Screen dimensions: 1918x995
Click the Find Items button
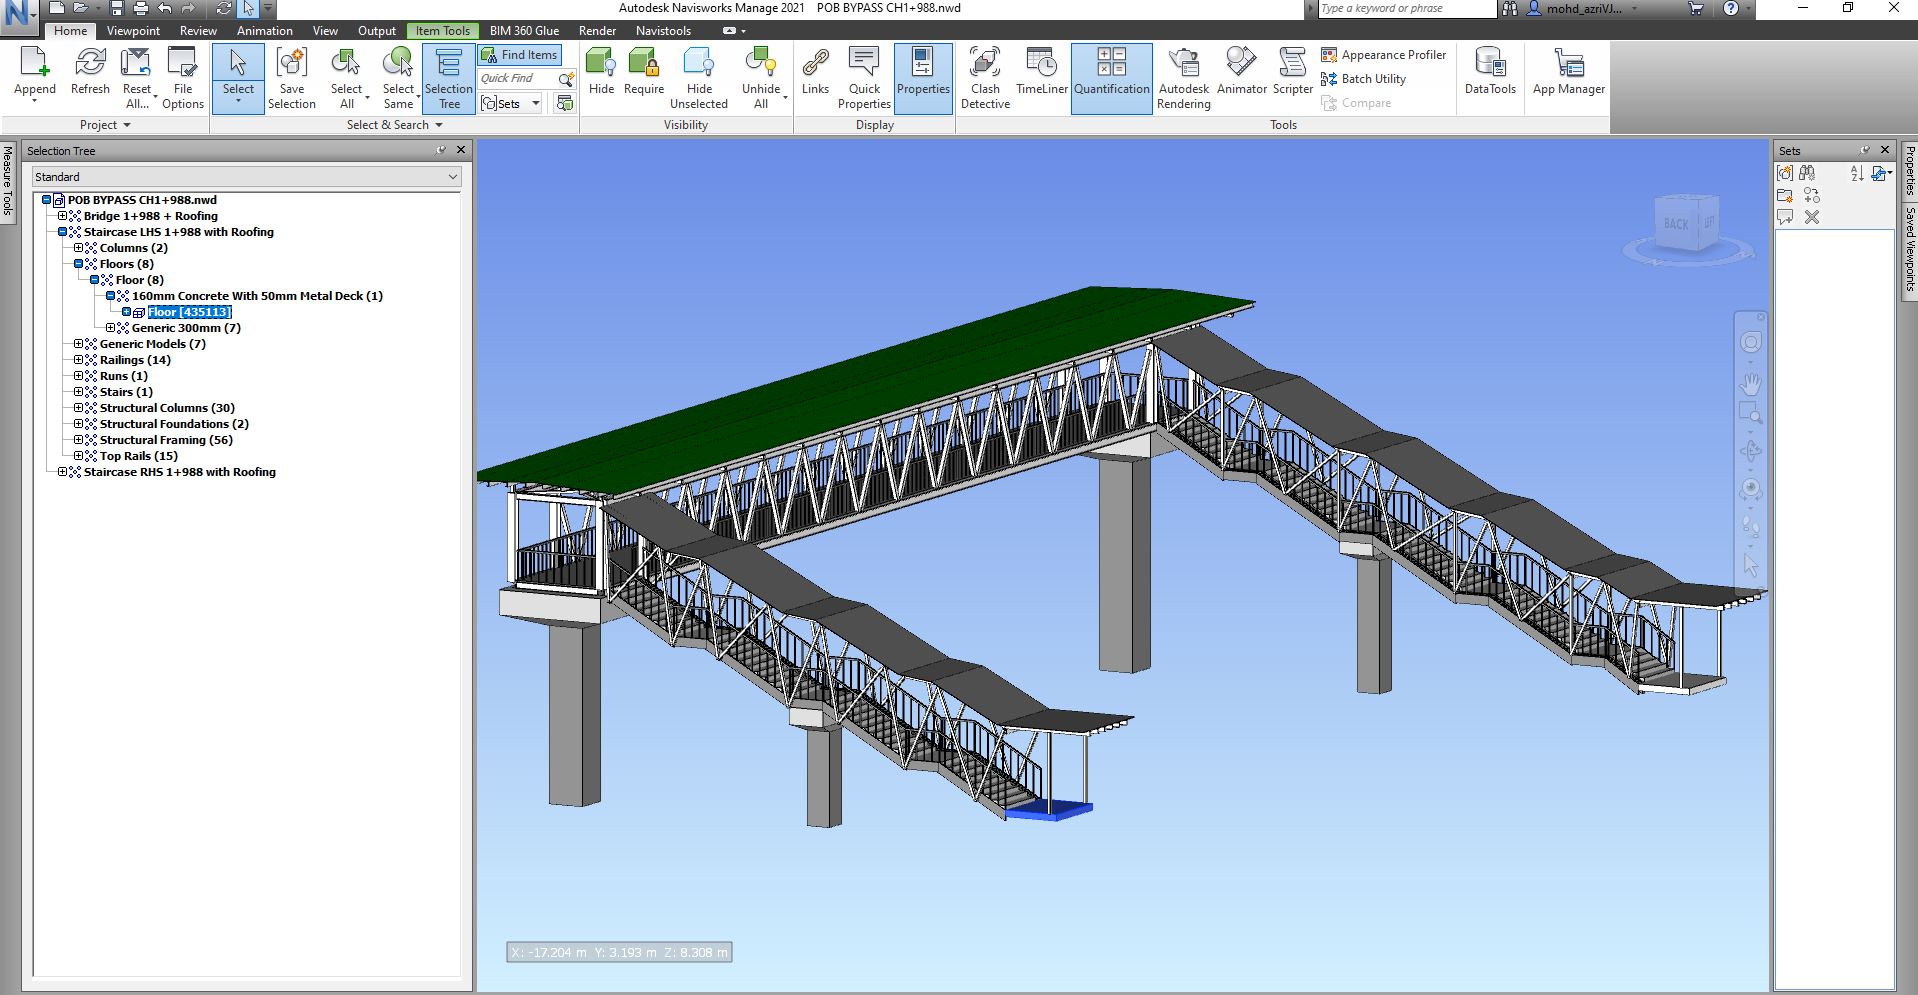(519, 55)
